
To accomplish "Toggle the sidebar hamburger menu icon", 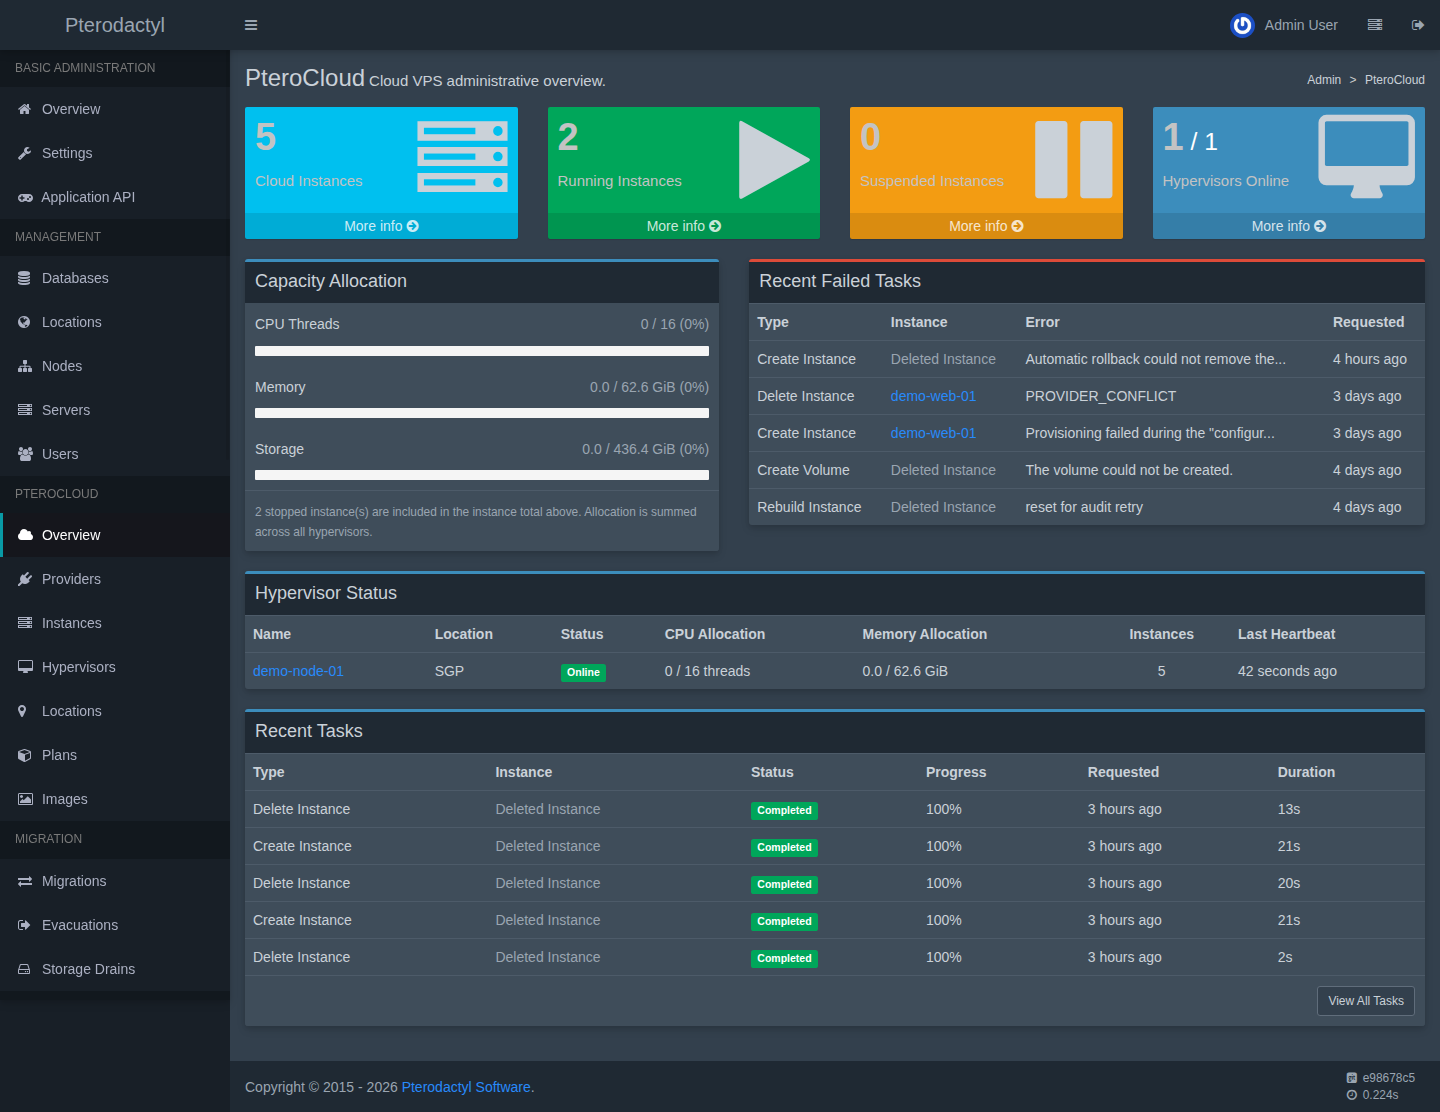I will [251, 25].
